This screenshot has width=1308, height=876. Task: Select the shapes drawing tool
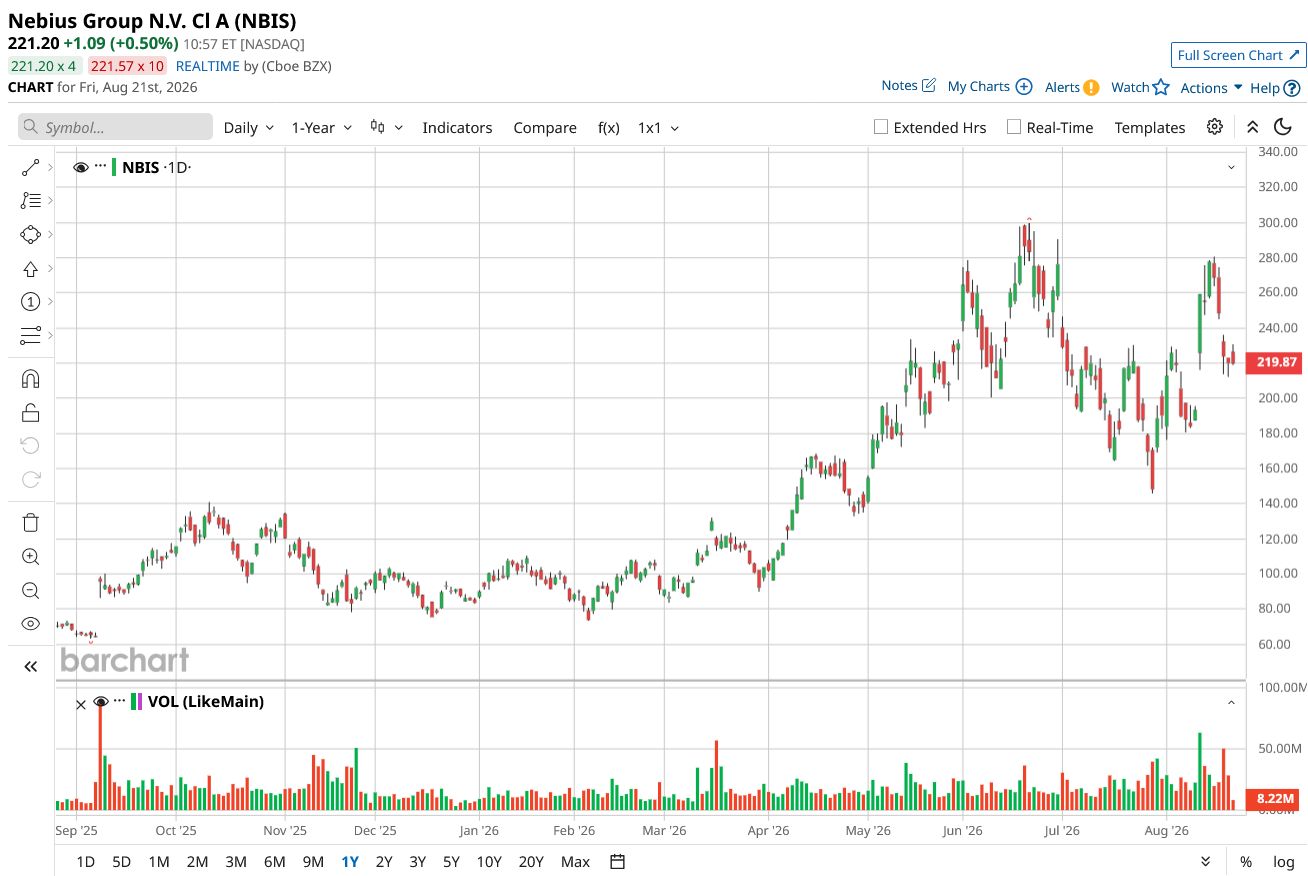point(30,234)
